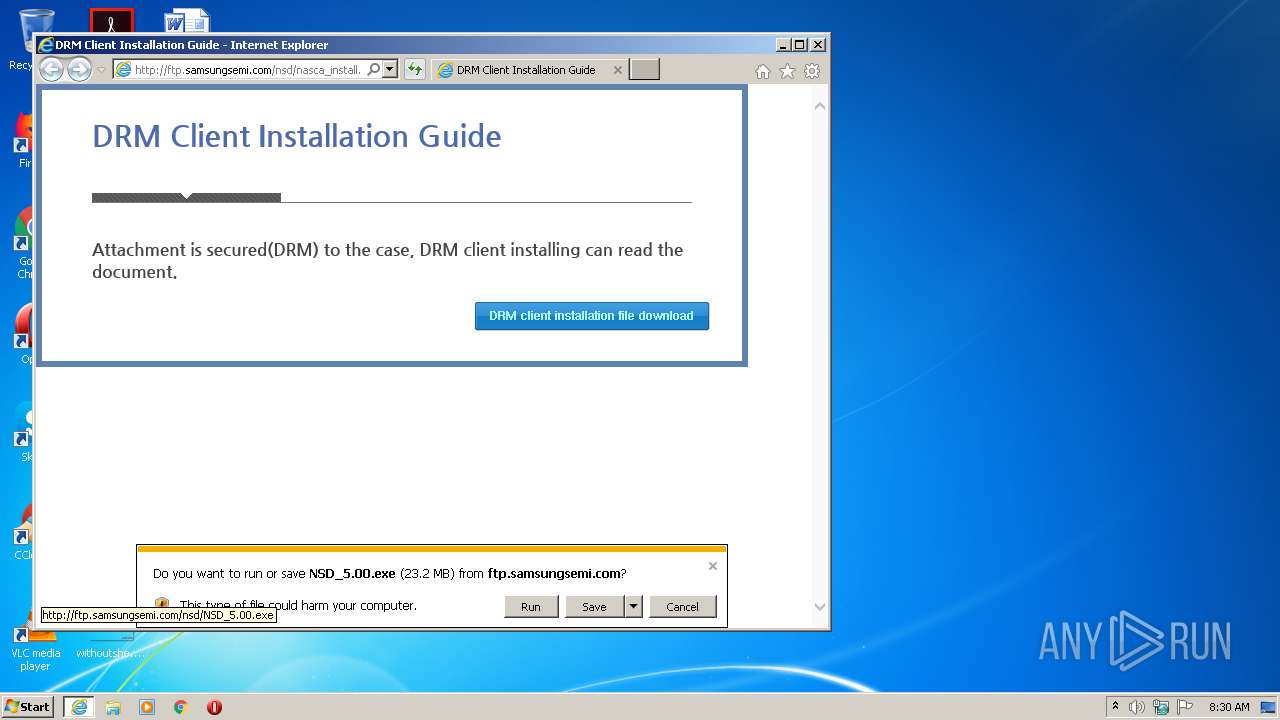
Task: Click Cancel in the download prompt
Action: (683, 607)
